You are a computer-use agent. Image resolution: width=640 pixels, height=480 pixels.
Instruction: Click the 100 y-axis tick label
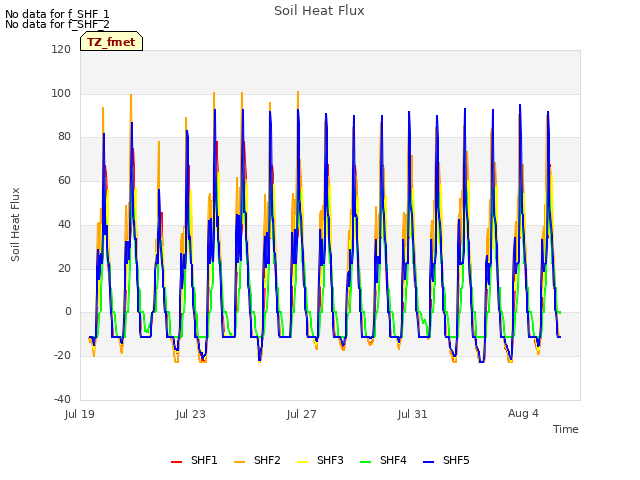click(61, 93)
